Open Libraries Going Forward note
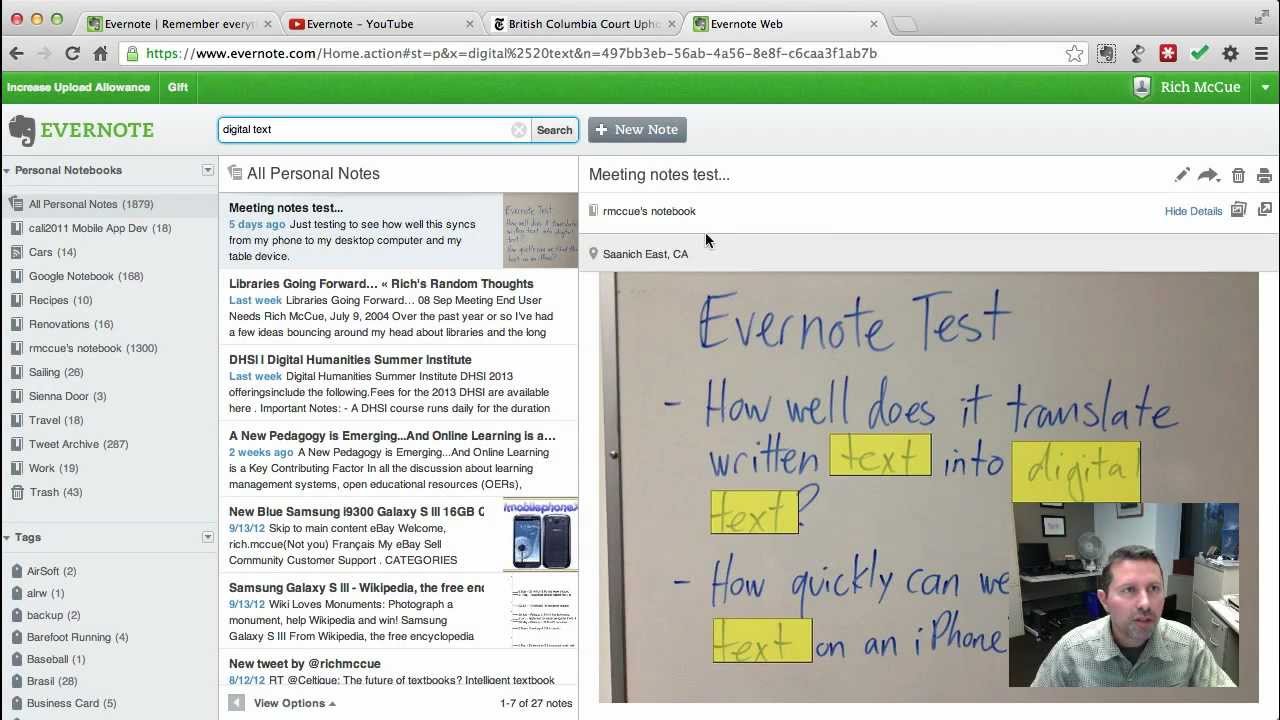Viewport: 1280px width, 720px height. coord(398,307)
